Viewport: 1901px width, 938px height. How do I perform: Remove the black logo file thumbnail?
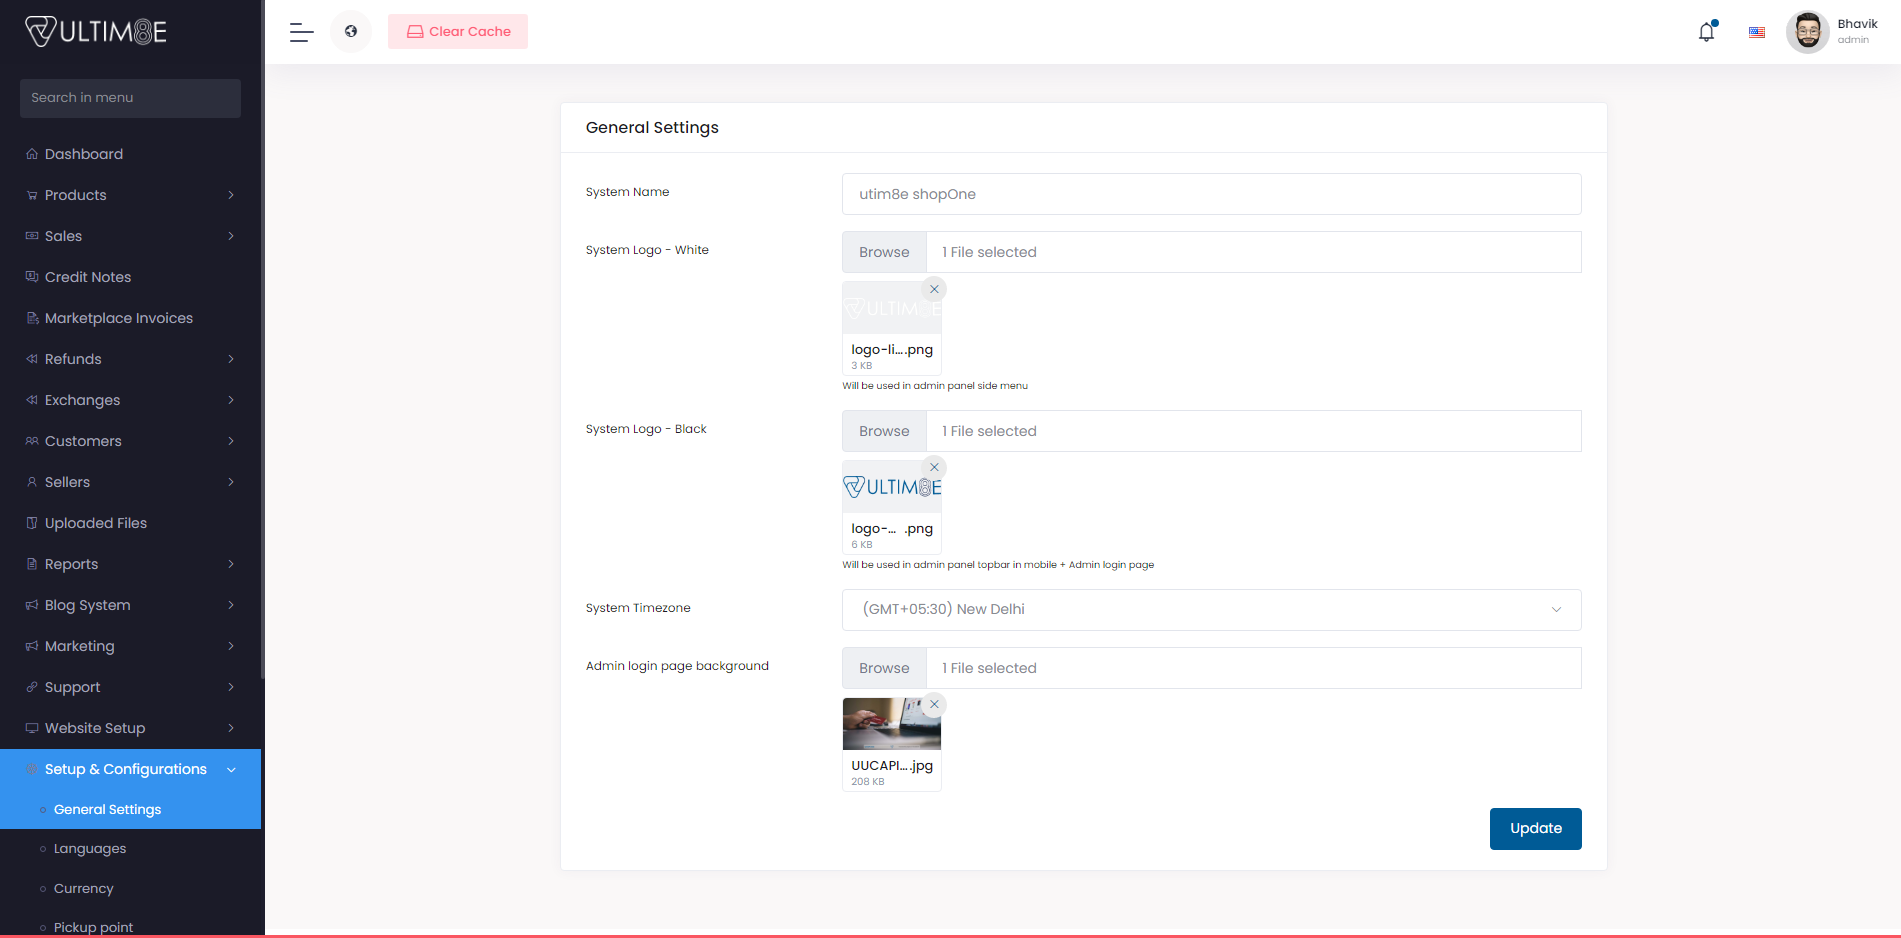934,467
